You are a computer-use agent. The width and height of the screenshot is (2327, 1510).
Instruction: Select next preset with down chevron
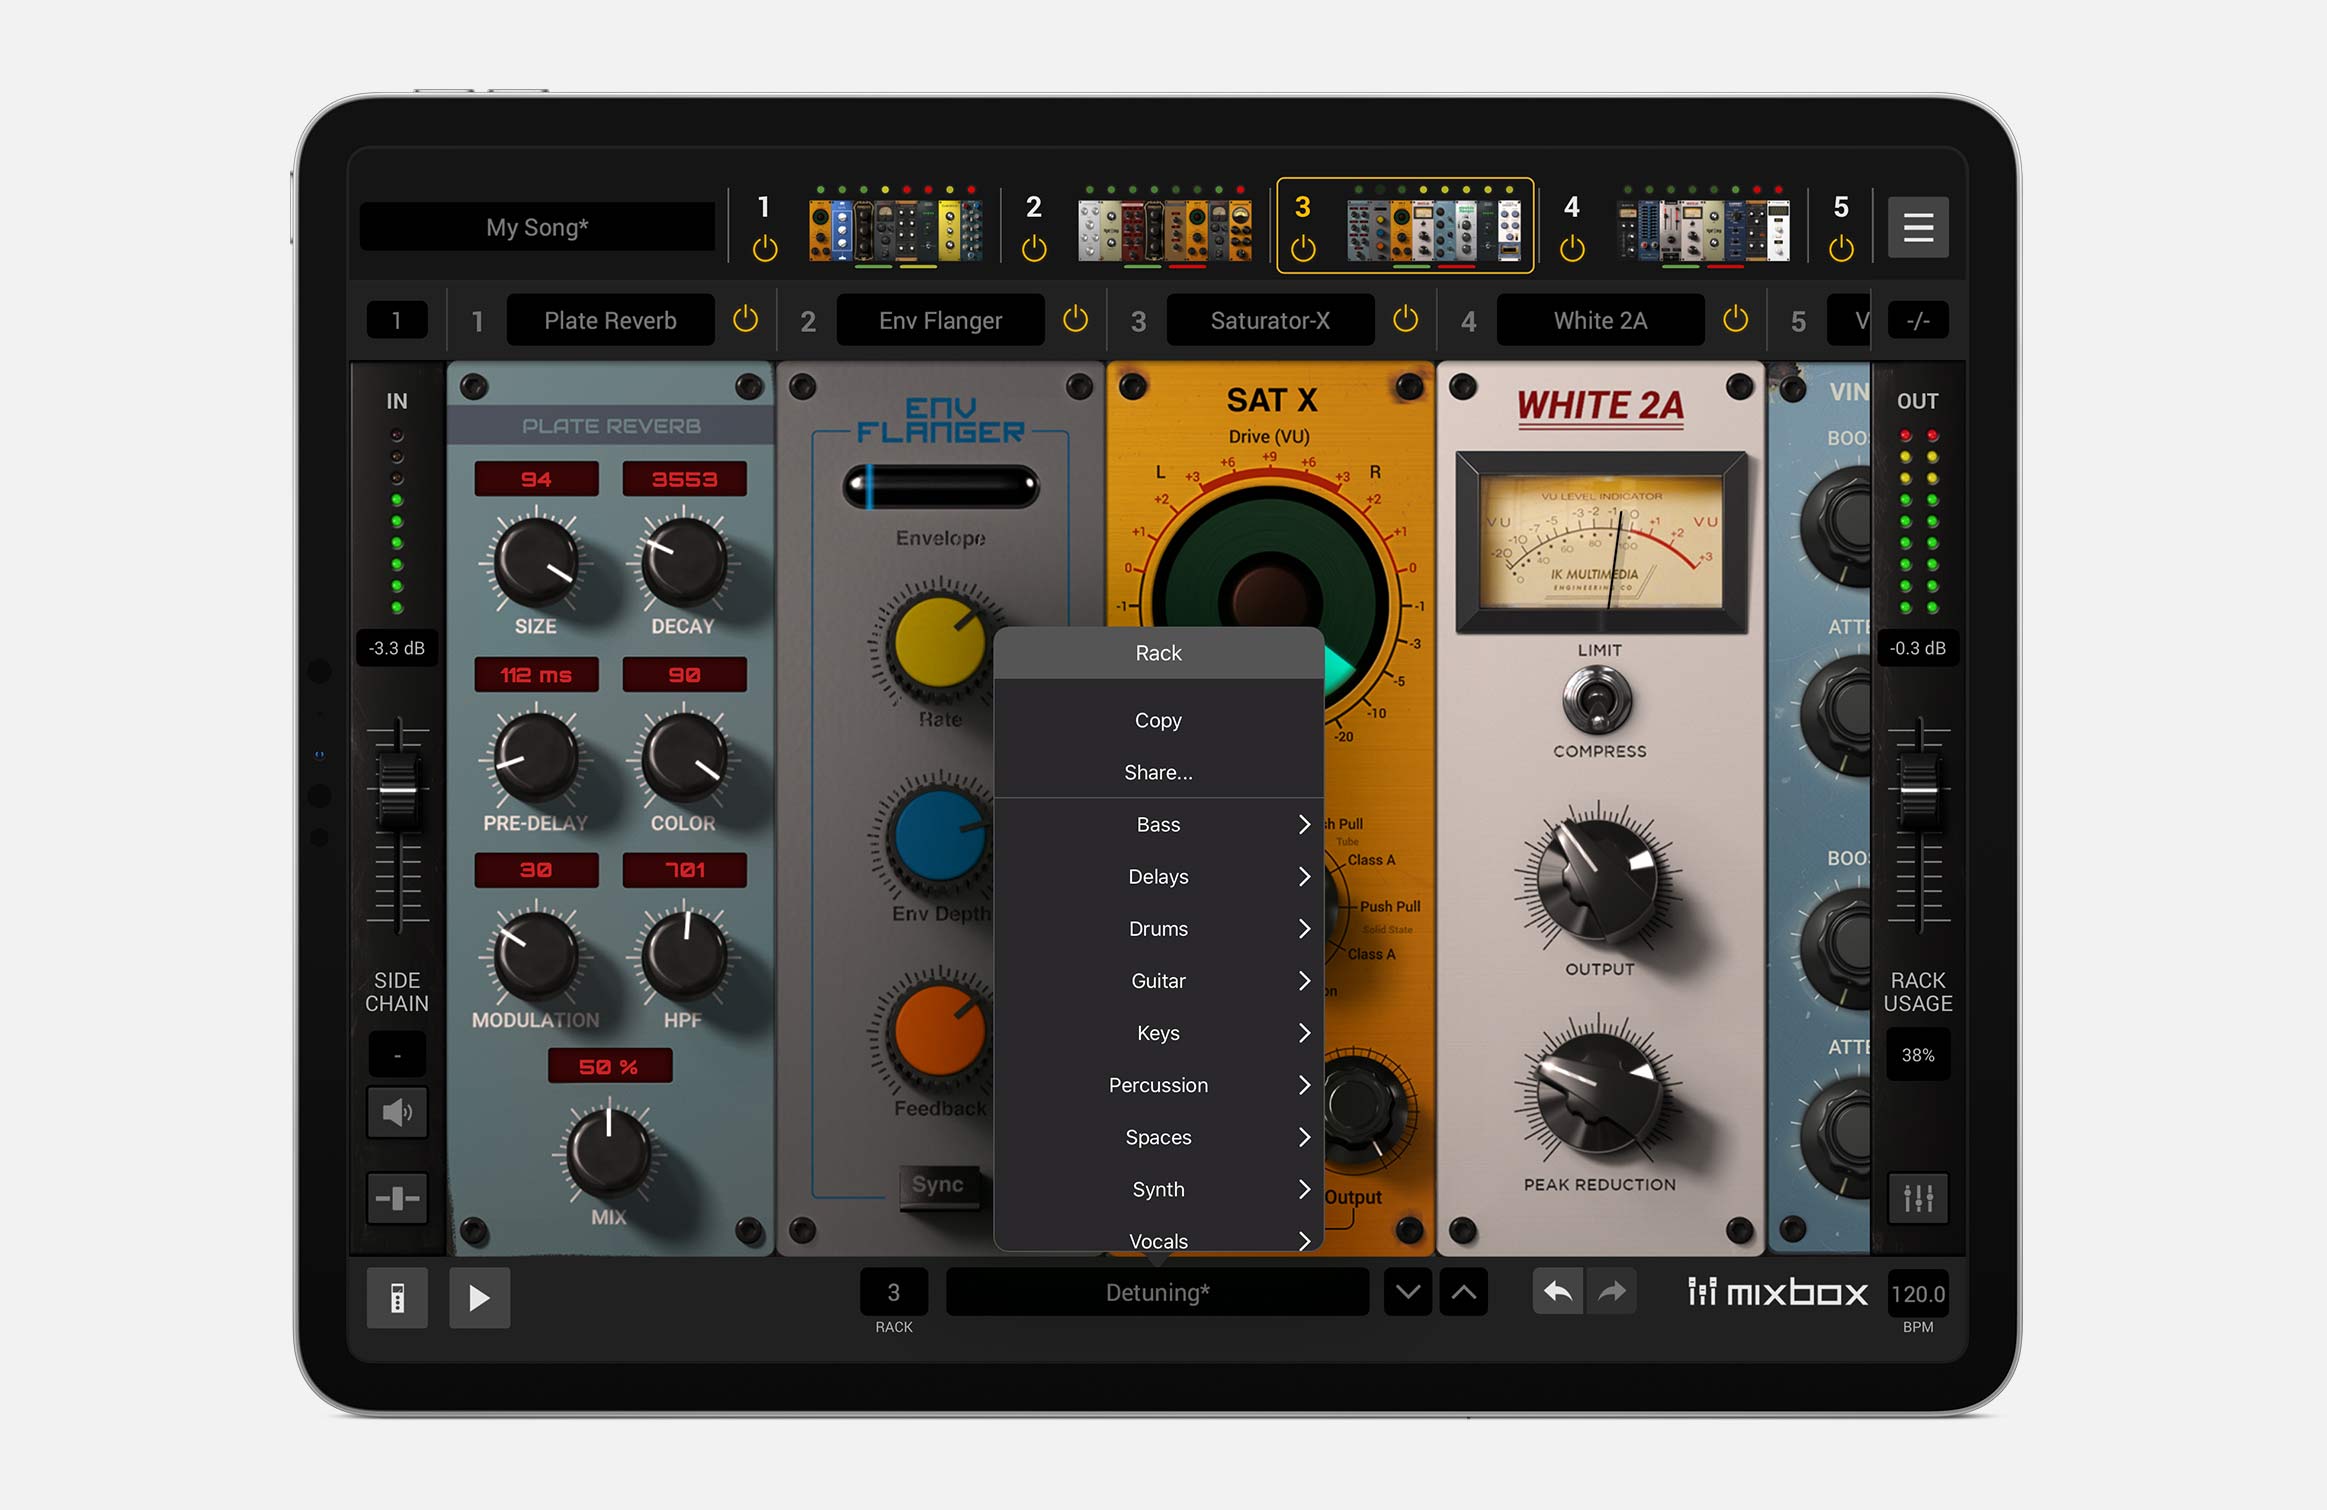click(1407, 1292)
